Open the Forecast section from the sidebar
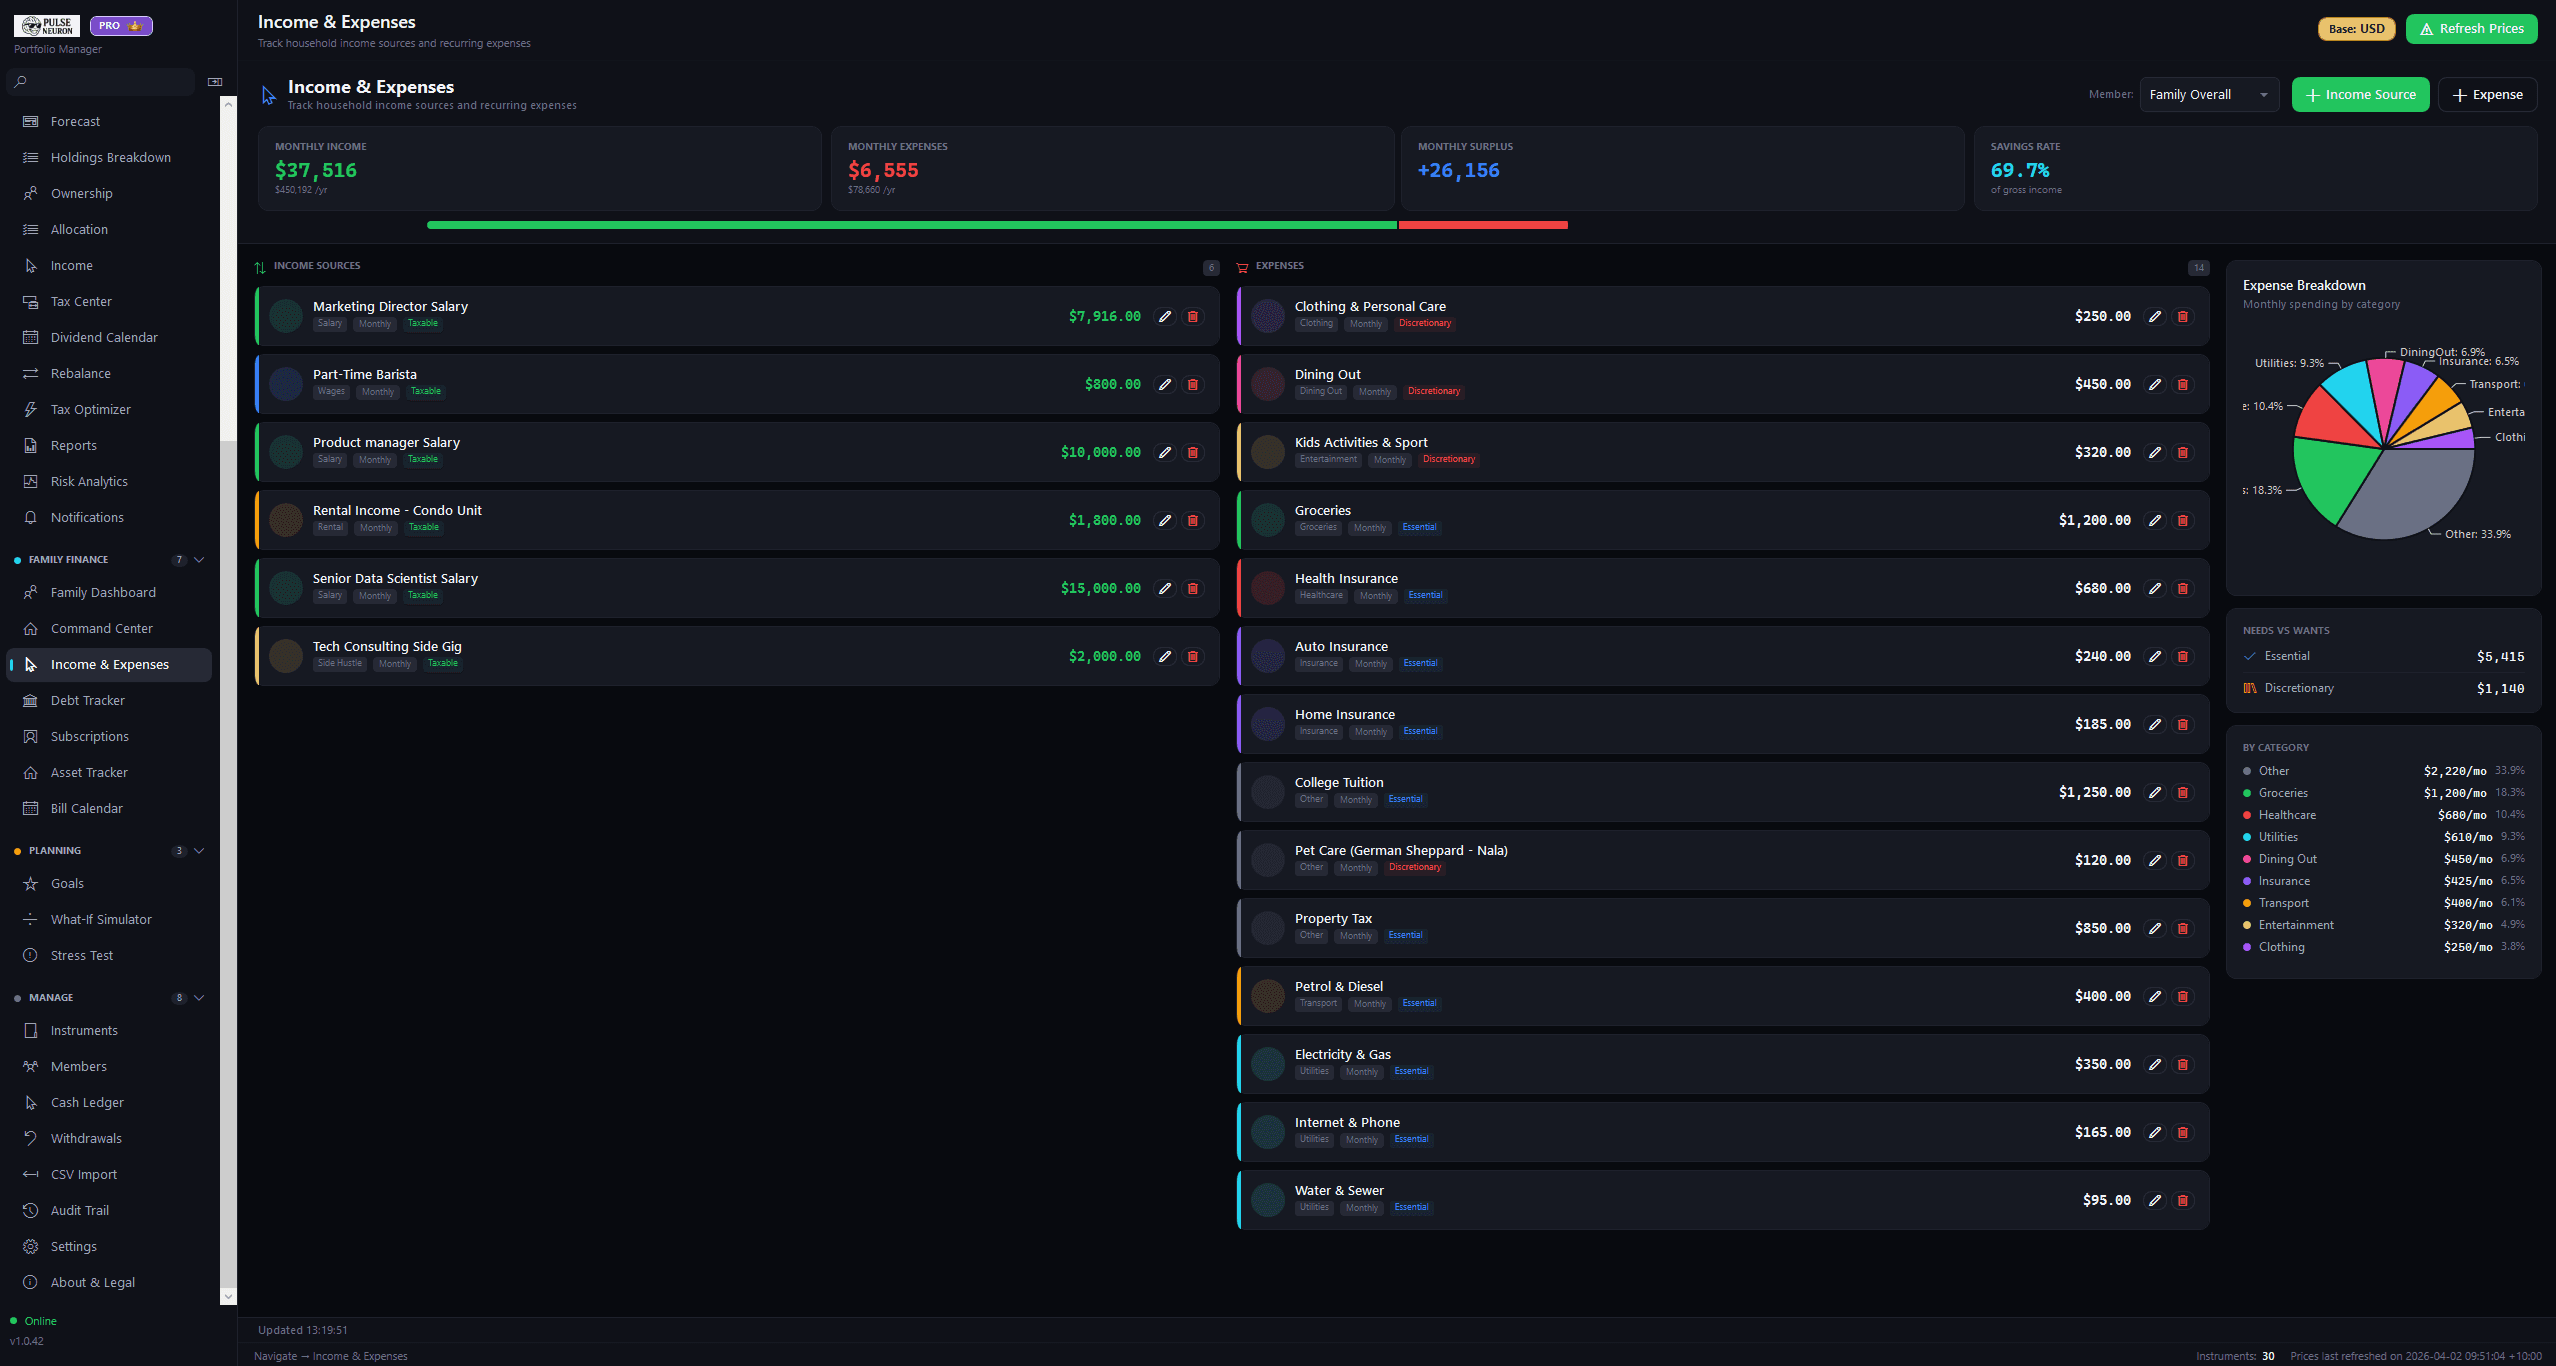The height and width of the screenshot is (1366, 2556). click(x=75, y=121)
